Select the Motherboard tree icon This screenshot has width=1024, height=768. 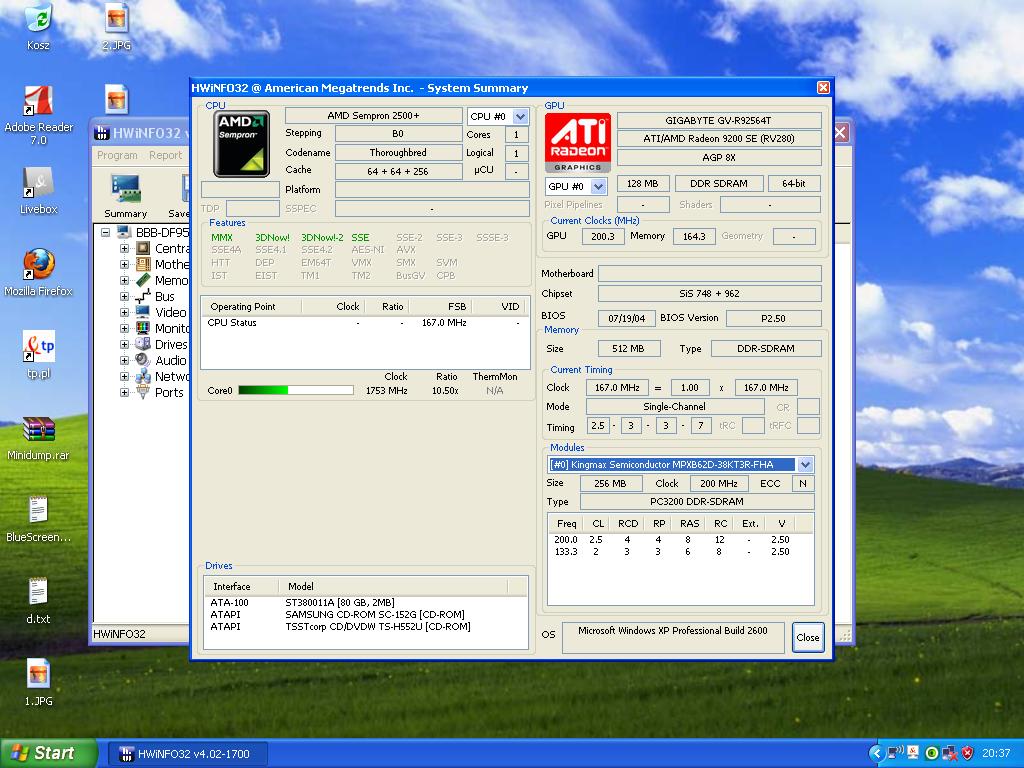click(x=143, y=264)
